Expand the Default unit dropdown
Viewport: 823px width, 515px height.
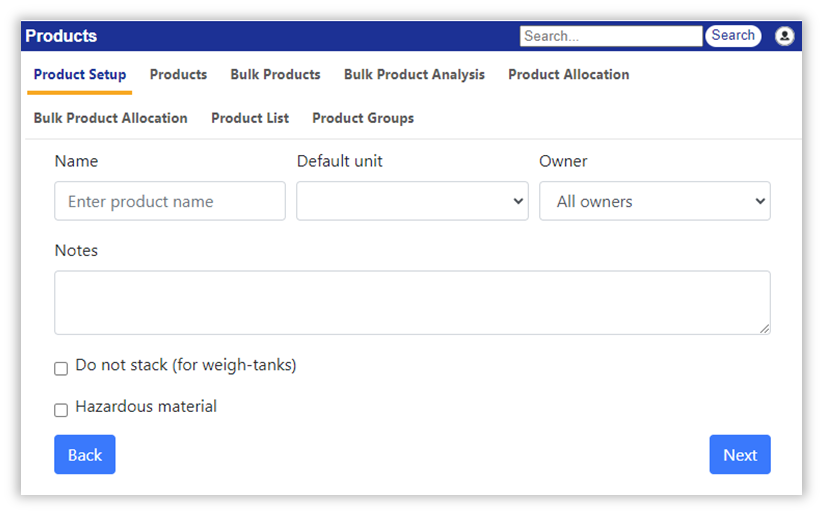click(x=412, y=201)
